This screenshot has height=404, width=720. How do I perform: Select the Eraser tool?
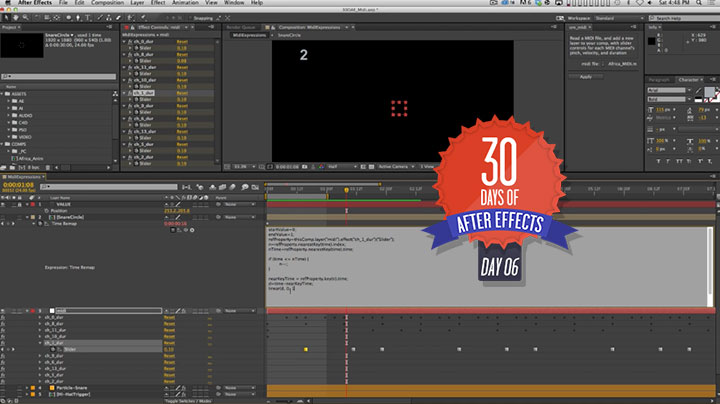118,17
